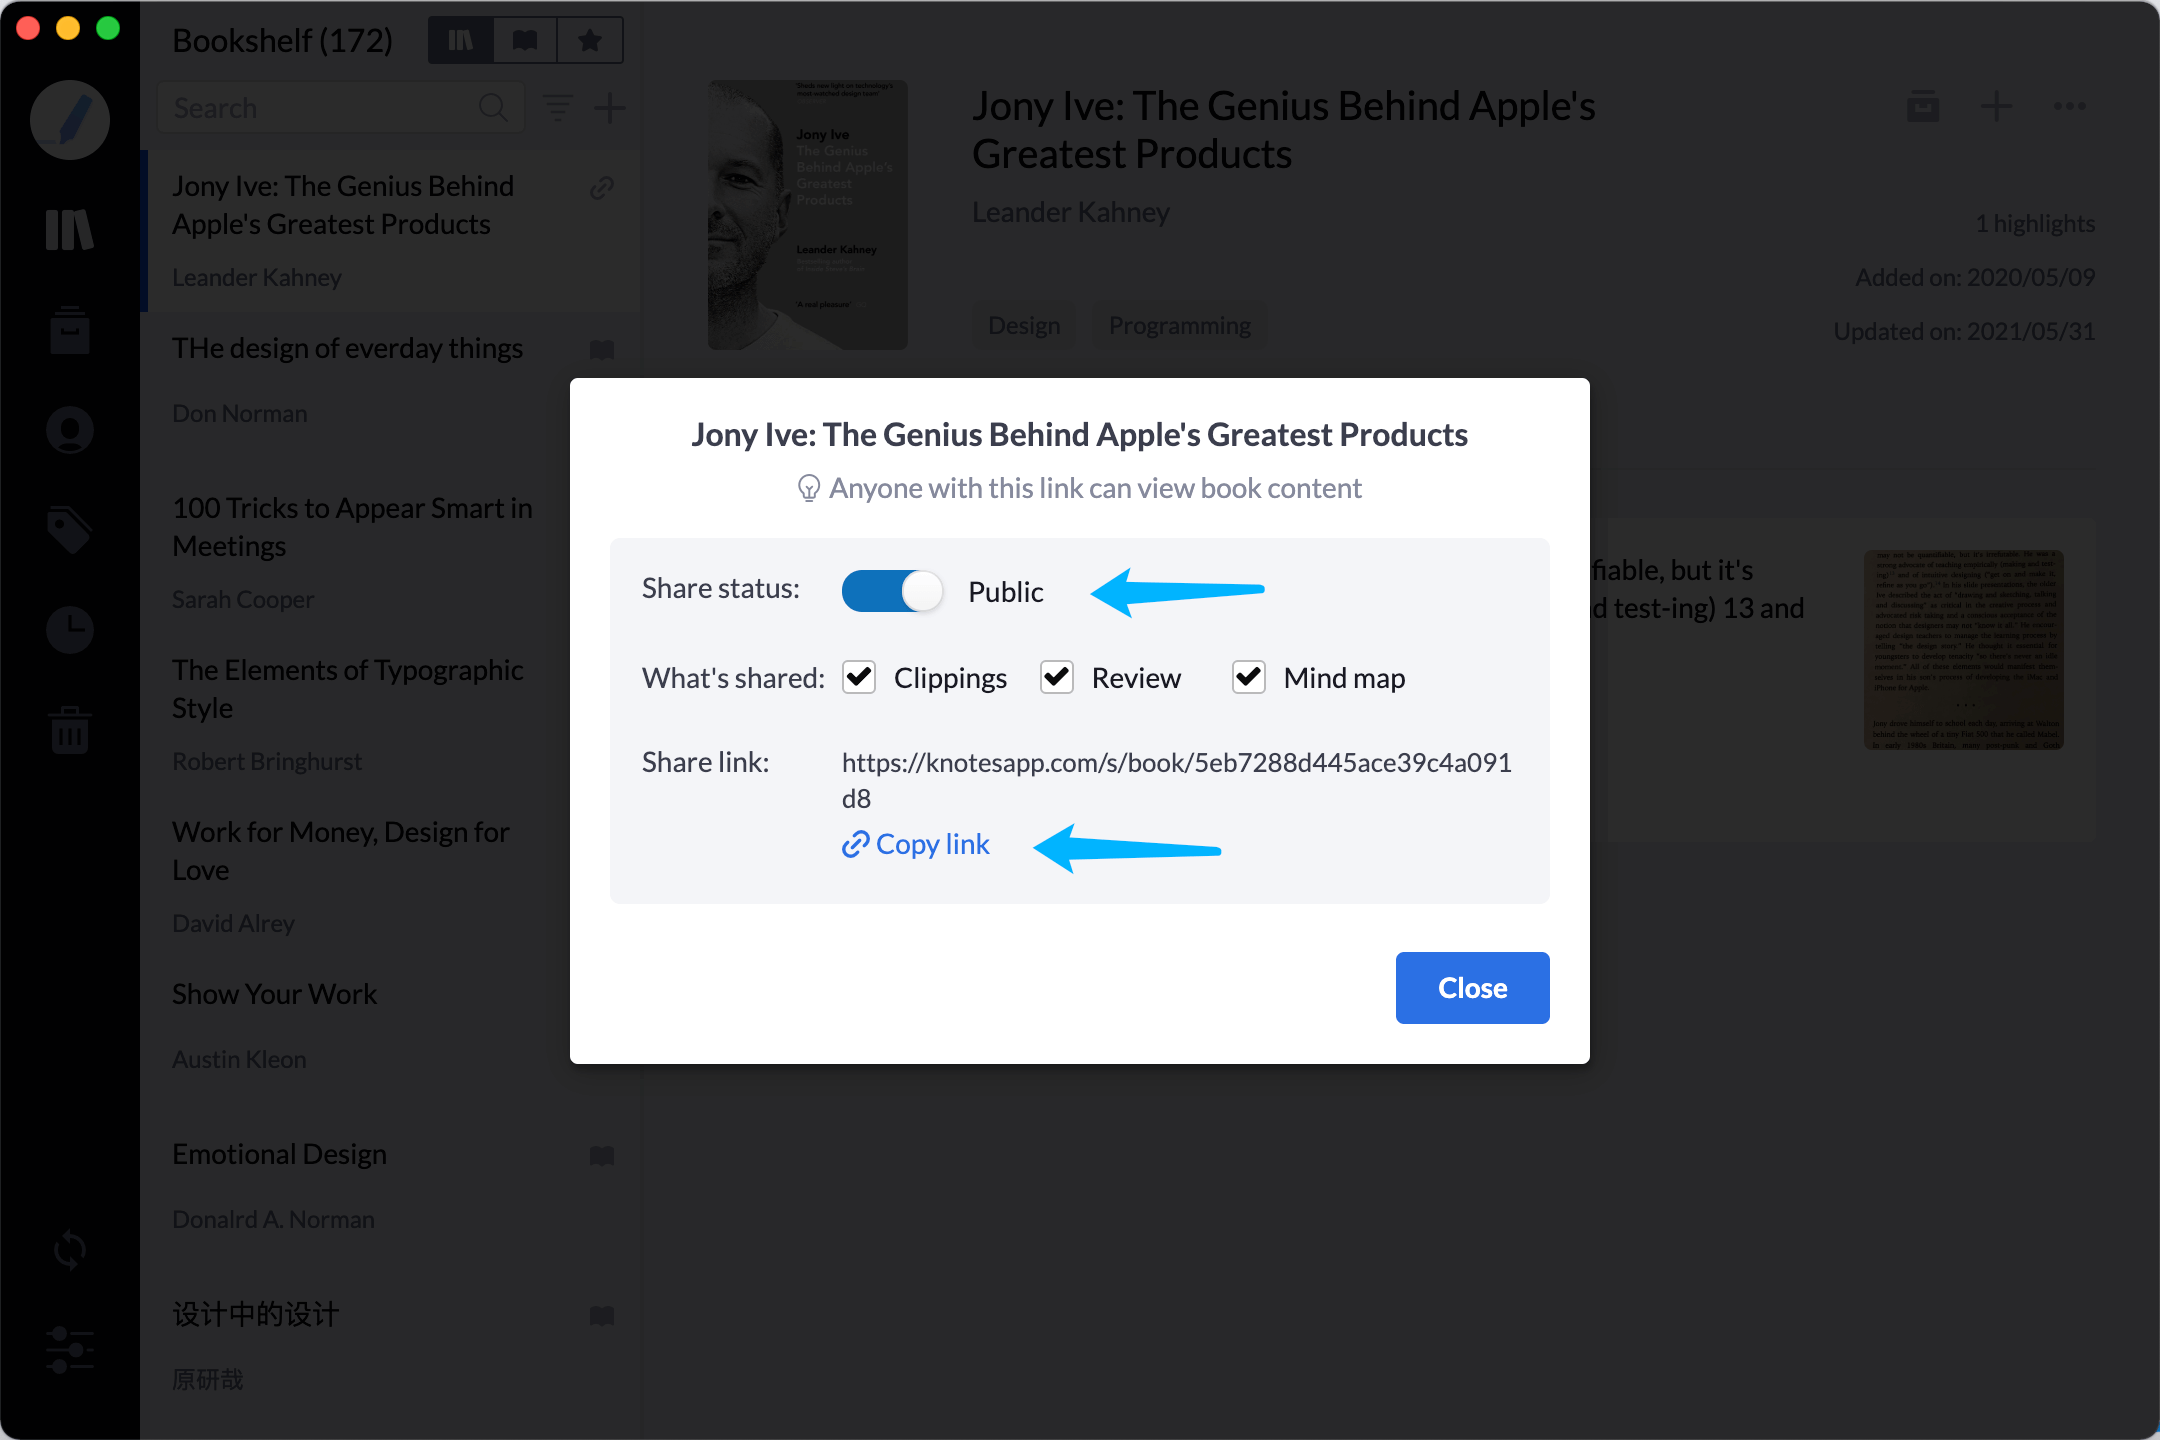
Task: Click author Robert Bringhurst in list
Action: pos(267,762)
